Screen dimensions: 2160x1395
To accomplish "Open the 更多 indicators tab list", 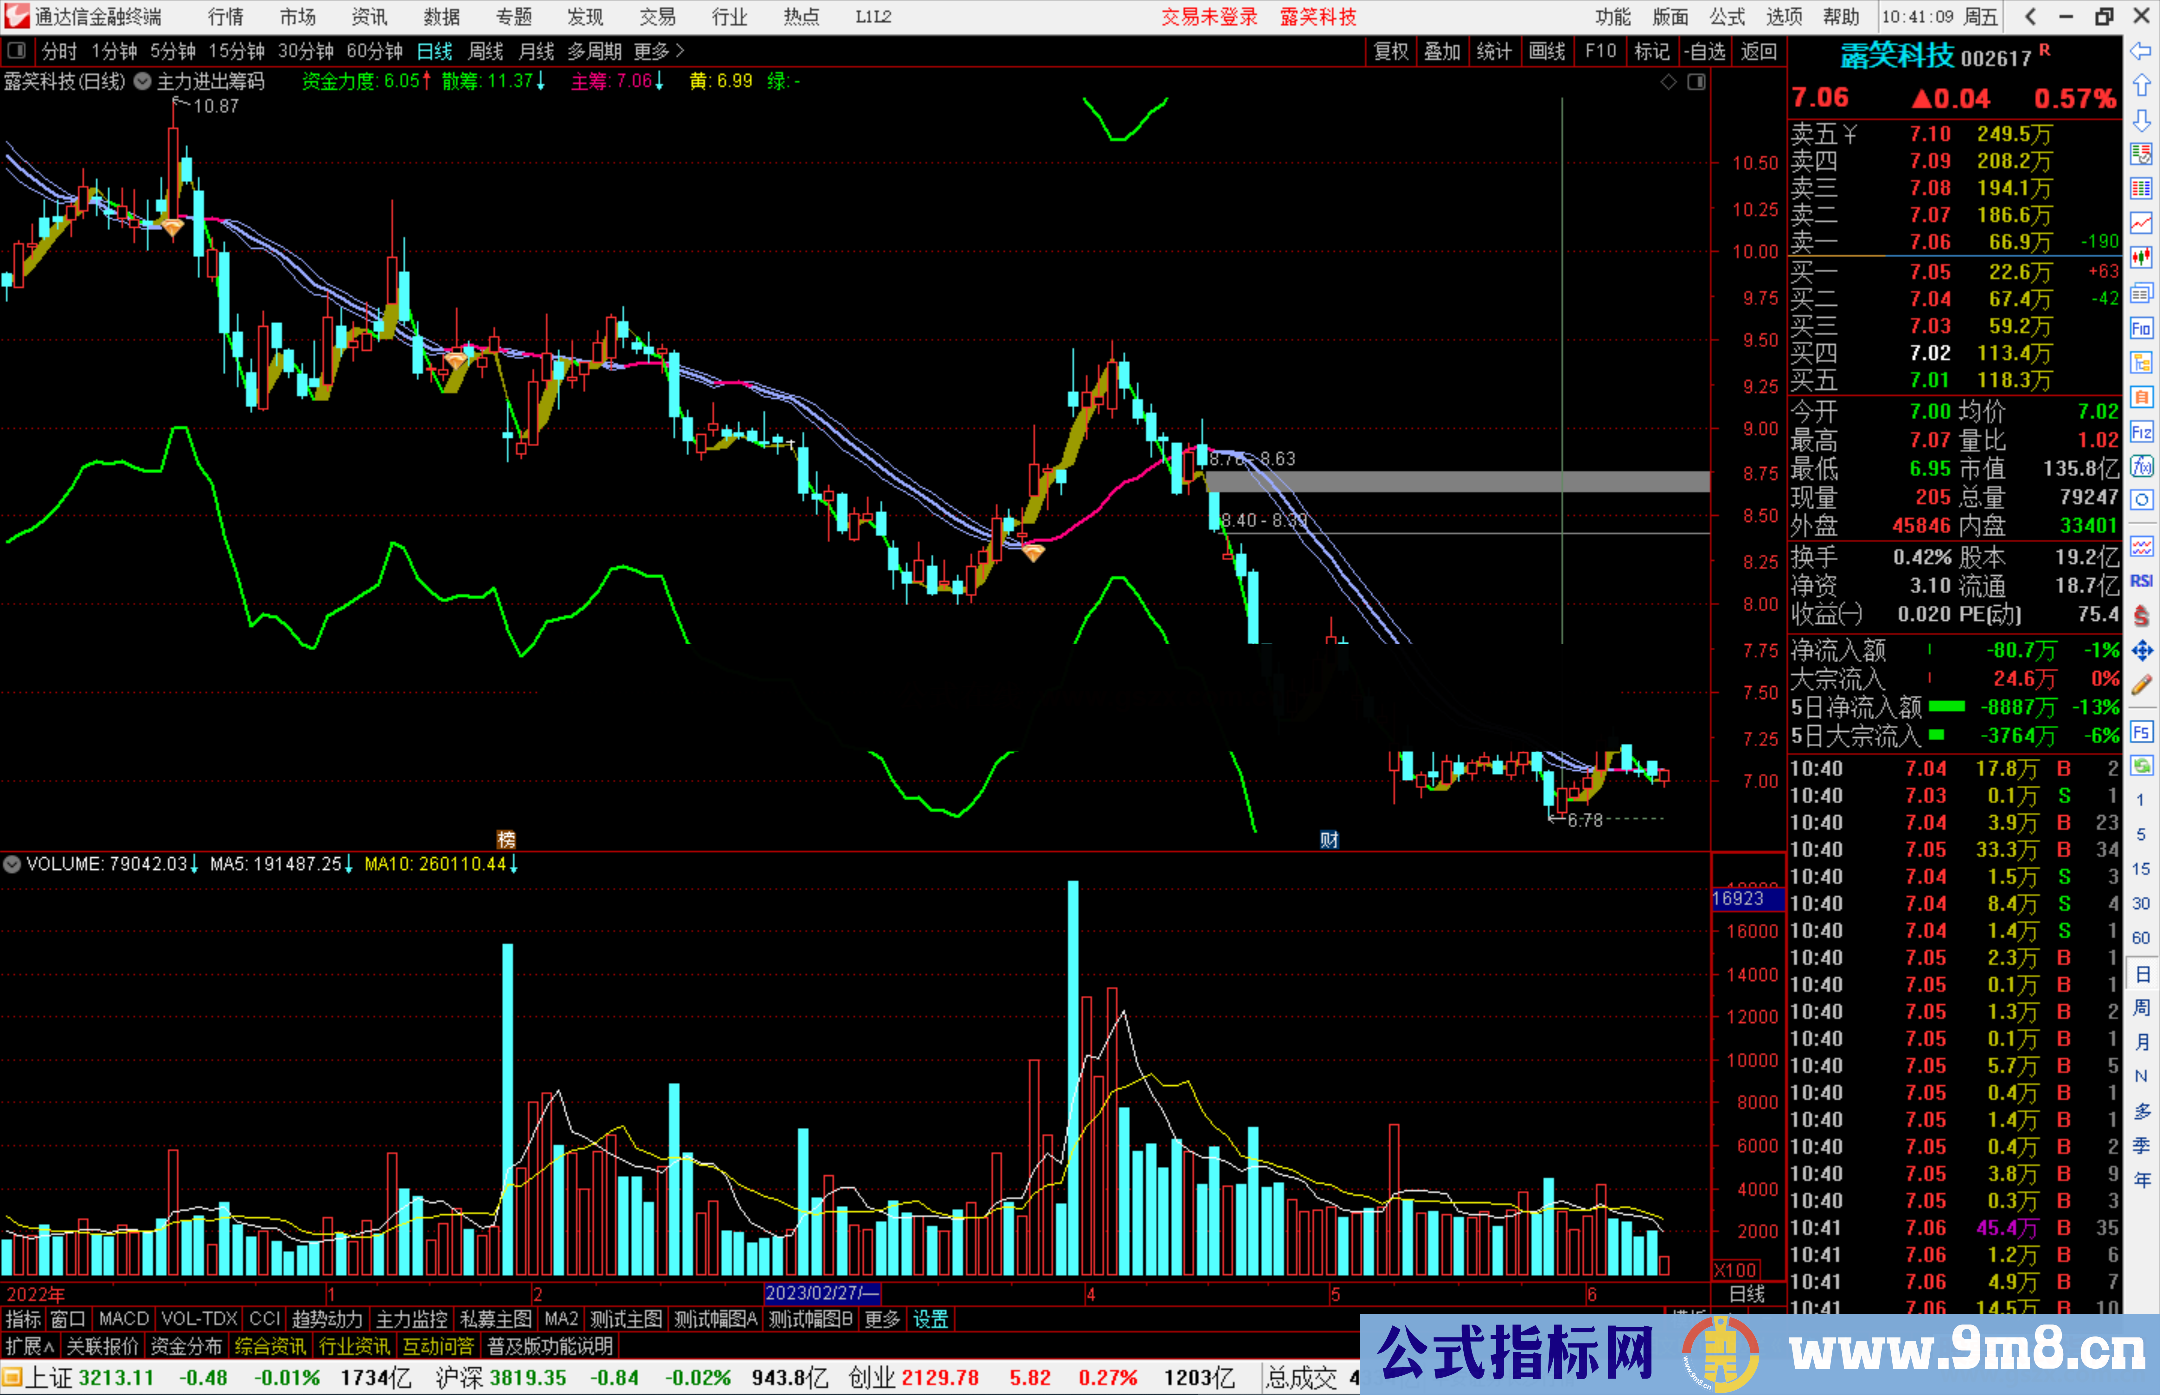I will point(882,1319).
